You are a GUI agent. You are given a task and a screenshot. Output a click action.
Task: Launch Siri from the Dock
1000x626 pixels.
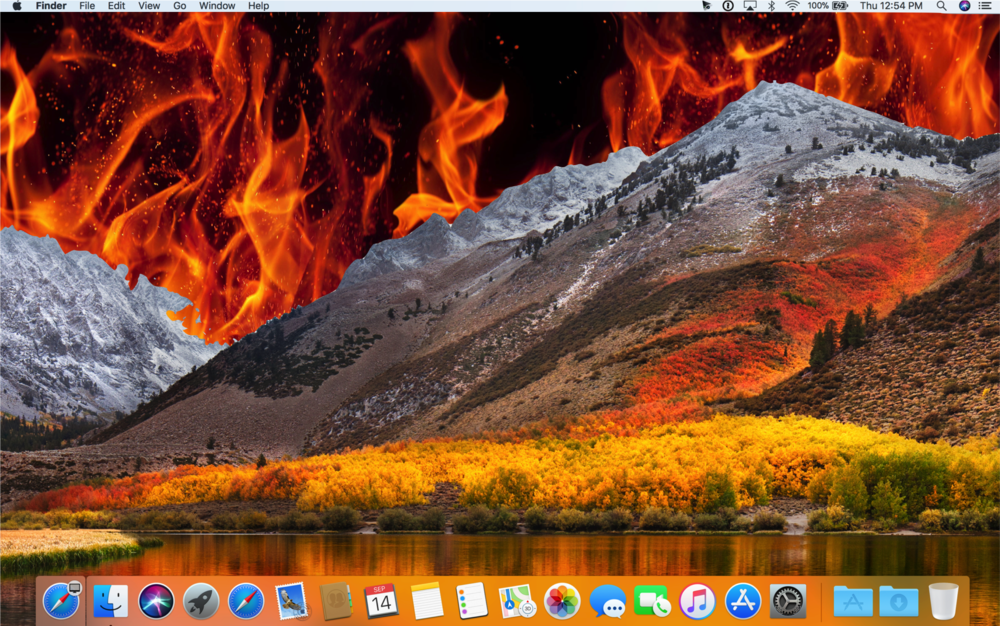click(156, 601)
